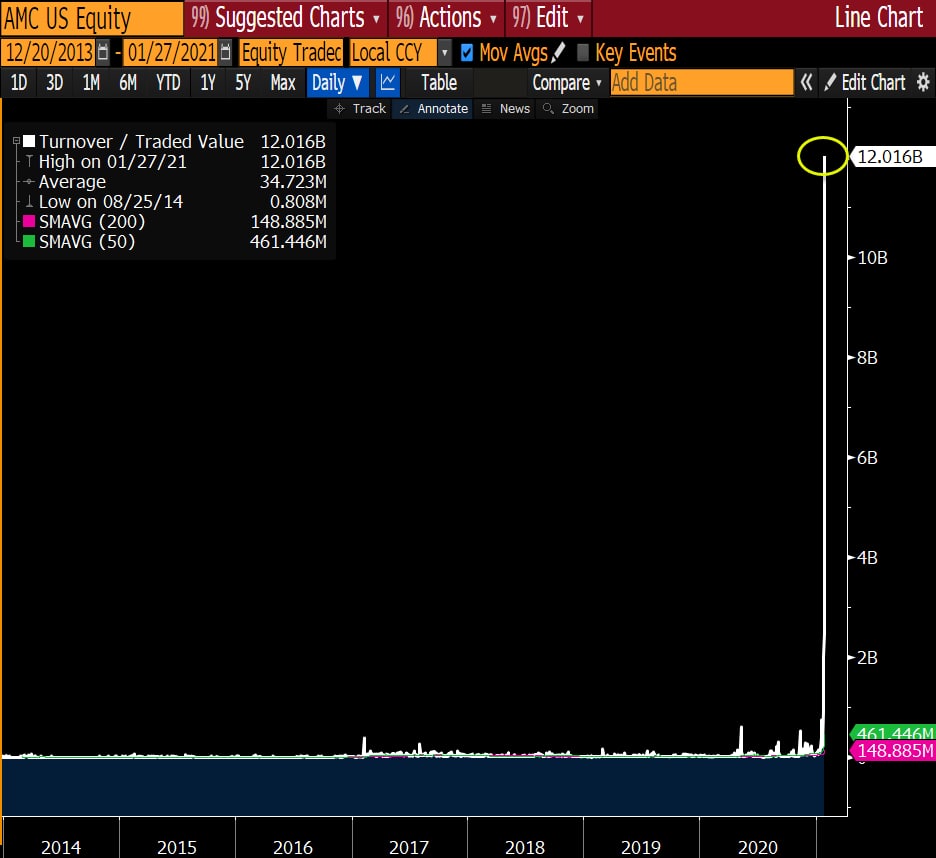Image resolution: width=936 pixels, height=858 pixels.
Task: Select the 6M time range
Action: coord(128,82)
